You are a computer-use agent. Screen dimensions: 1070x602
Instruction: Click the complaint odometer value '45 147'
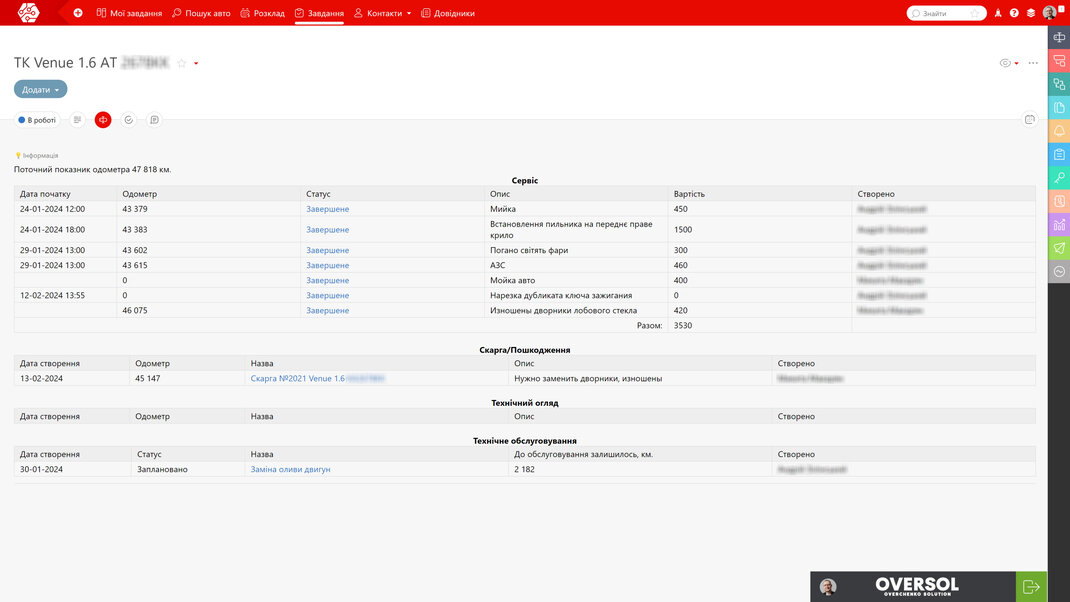[147, 378]
